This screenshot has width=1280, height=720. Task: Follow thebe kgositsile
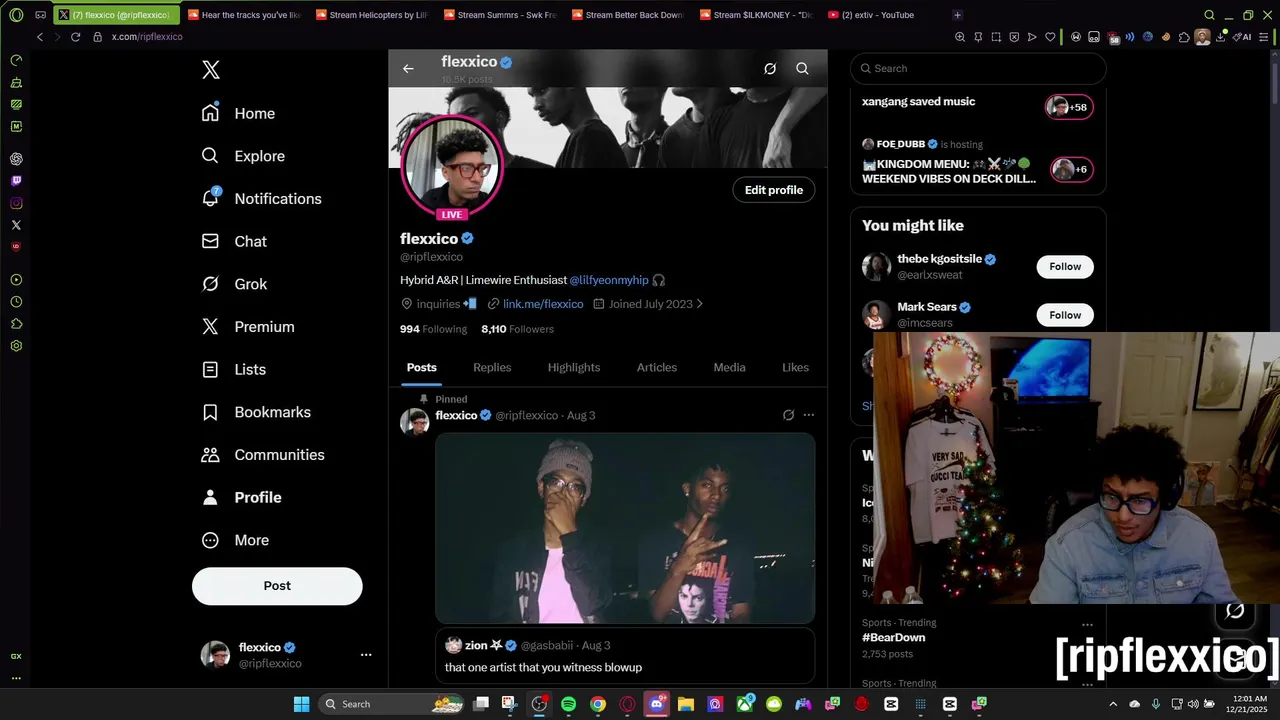[x=1065, y=267]
